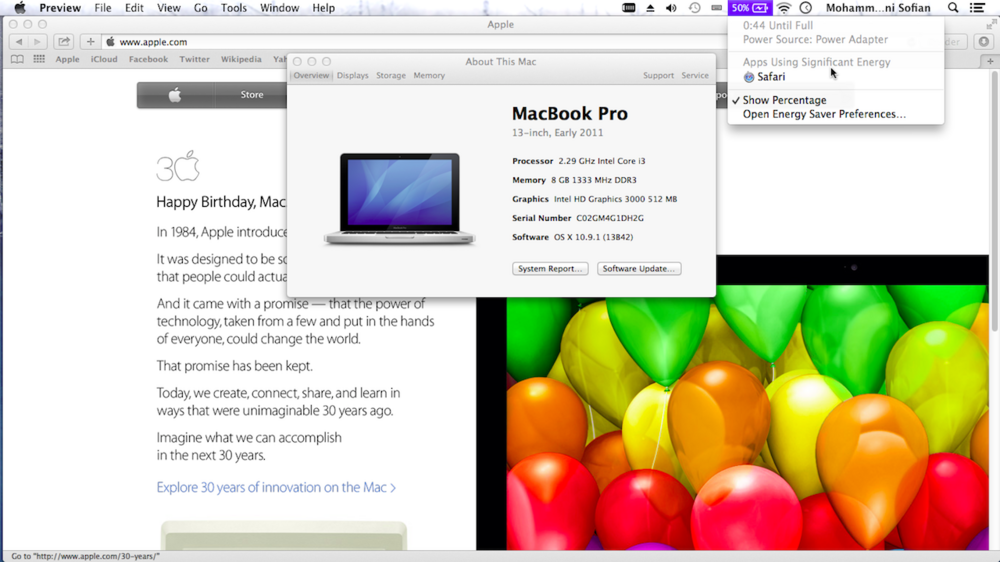1000x562 pixels.
Task: Click Safari full screen arrows icon
Action: tap(990, 24)
